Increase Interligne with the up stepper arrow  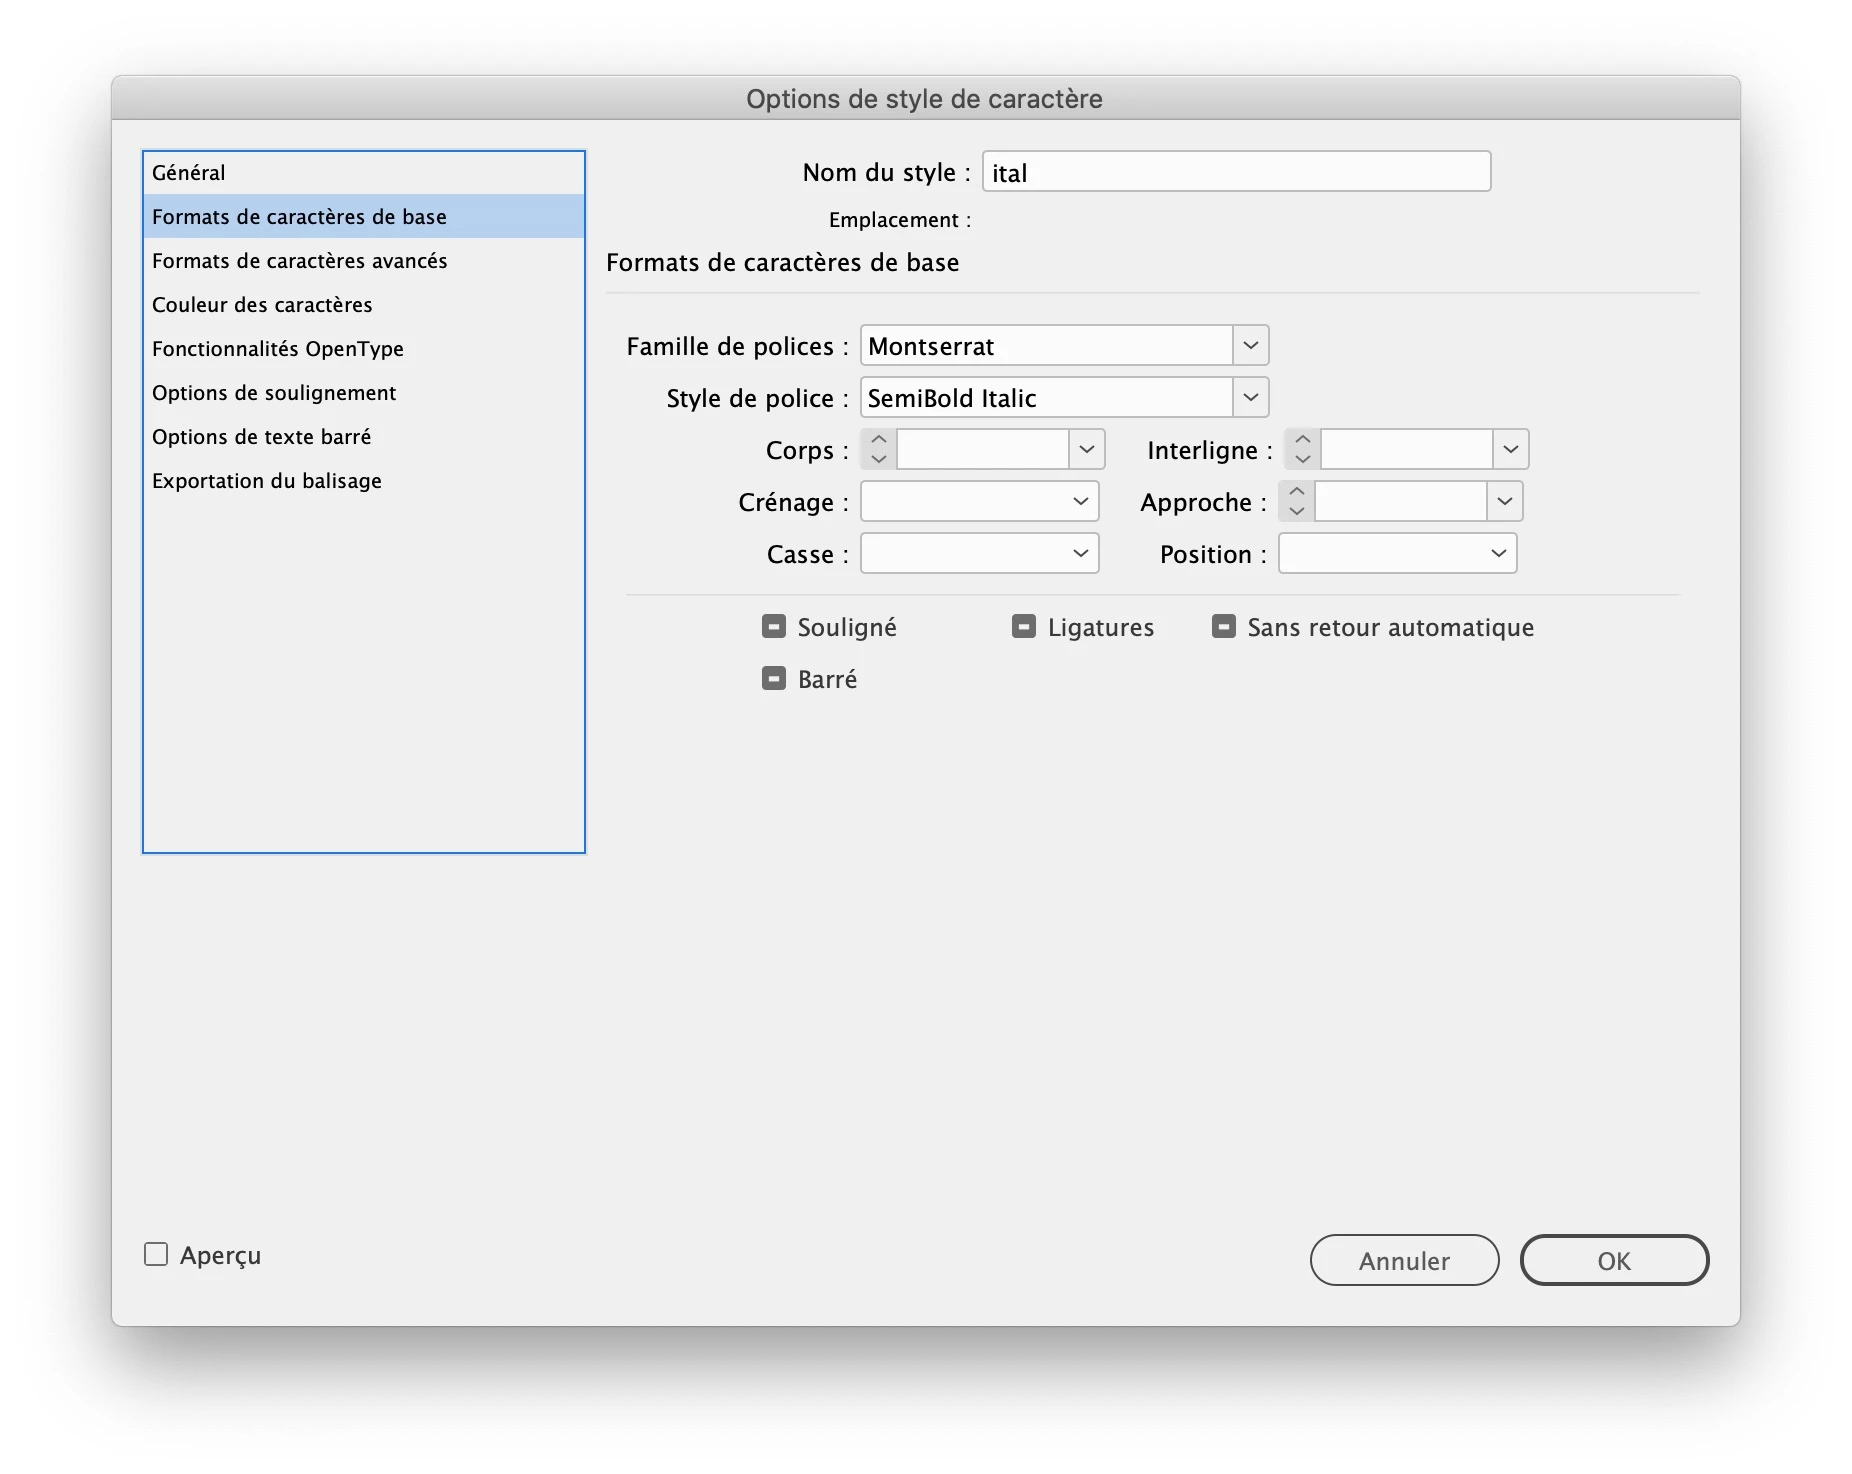click(x=1303, y=440)
